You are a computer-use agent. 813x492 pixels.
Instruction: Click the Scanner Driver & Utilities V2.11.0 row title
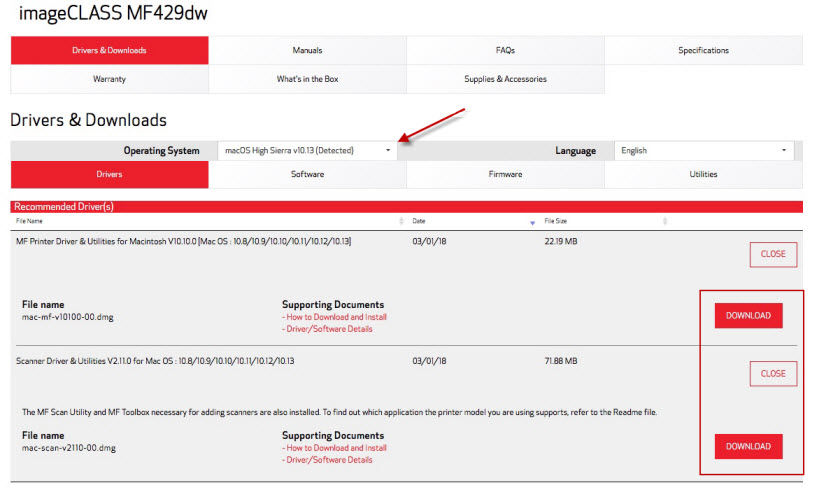coord(155,361)
